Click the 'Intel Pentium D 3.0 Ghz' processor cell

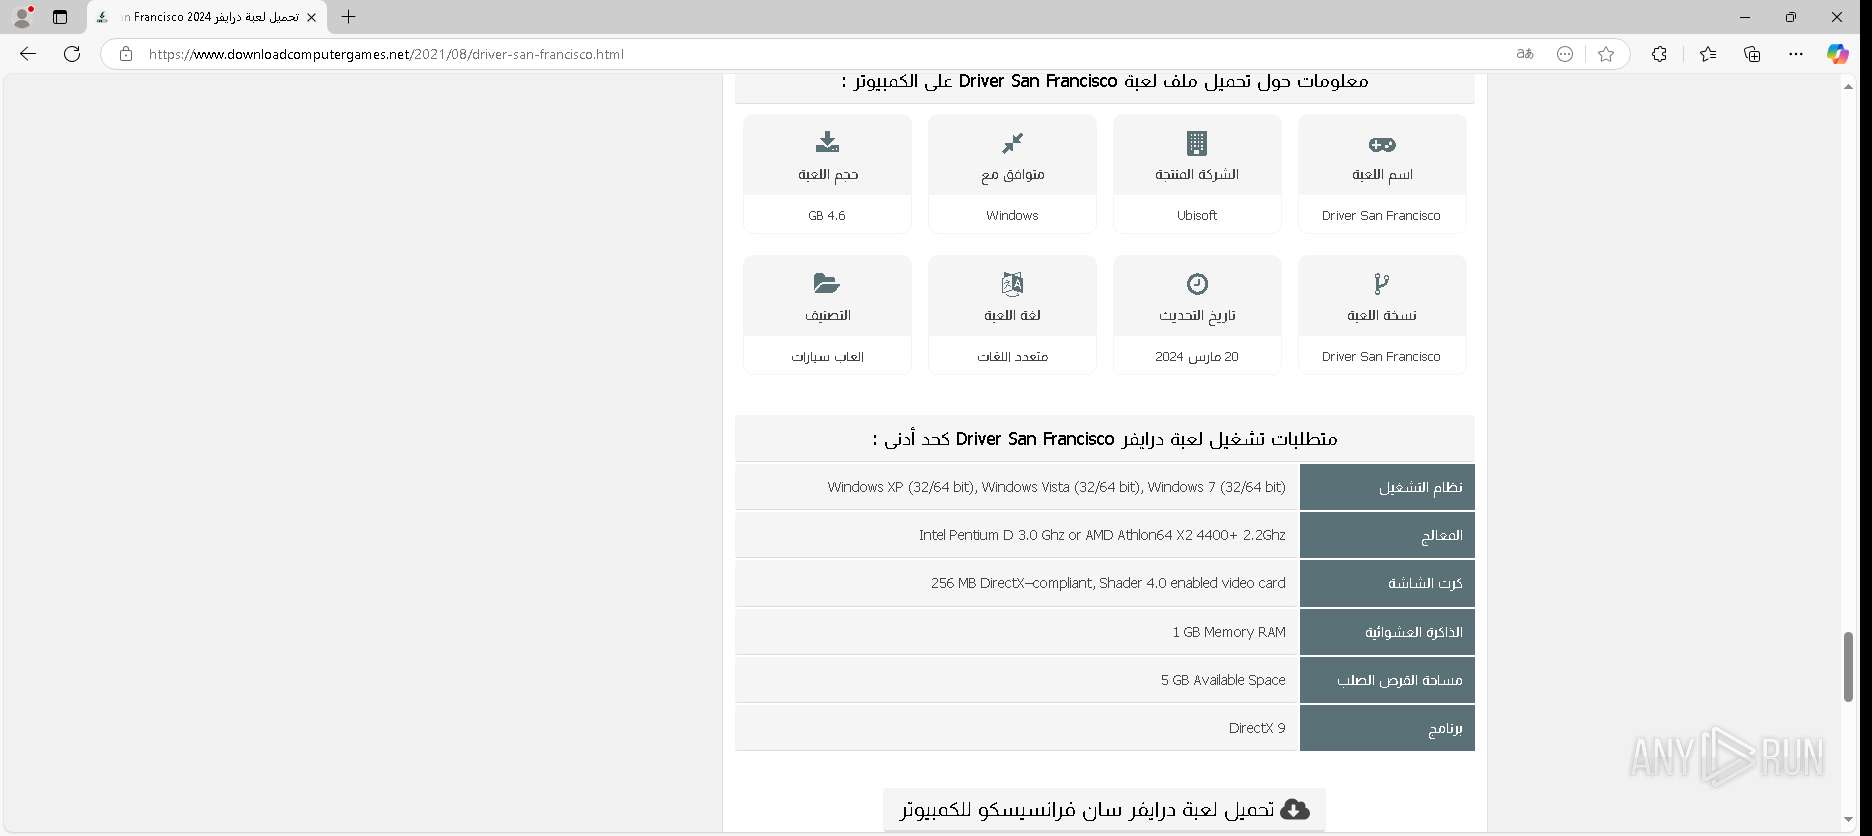1017,535
